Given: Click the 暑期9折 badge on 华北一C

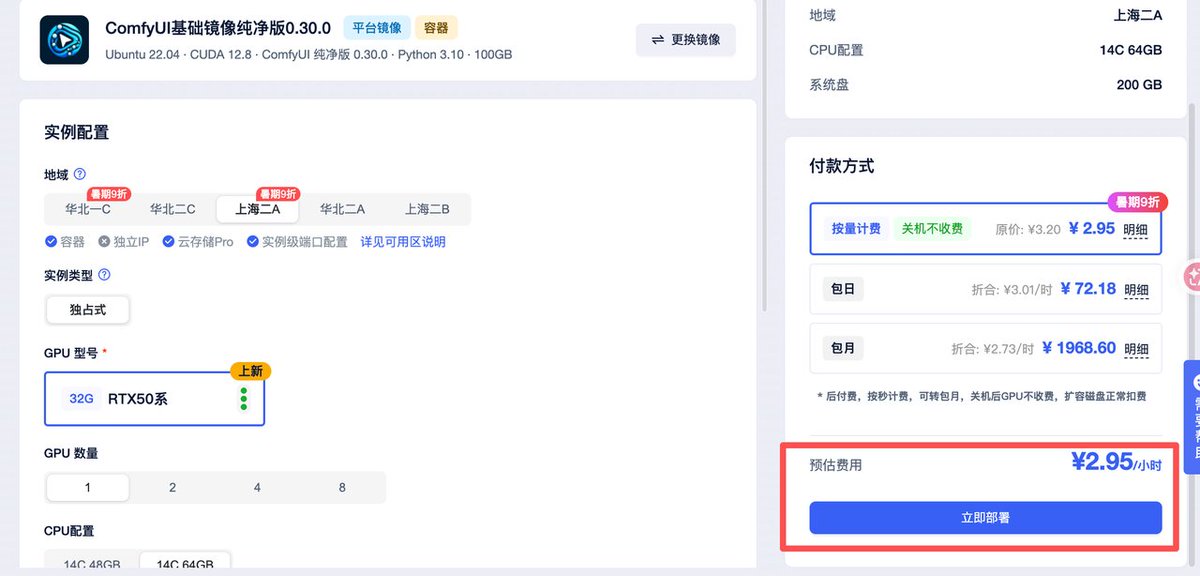Looking at the screenshot, I should 107,194.
